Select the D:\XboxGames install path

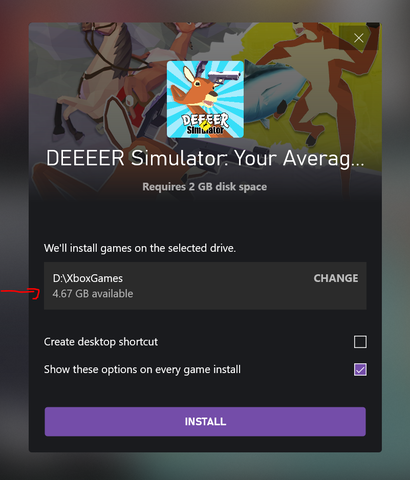click(x=88, y=278)
